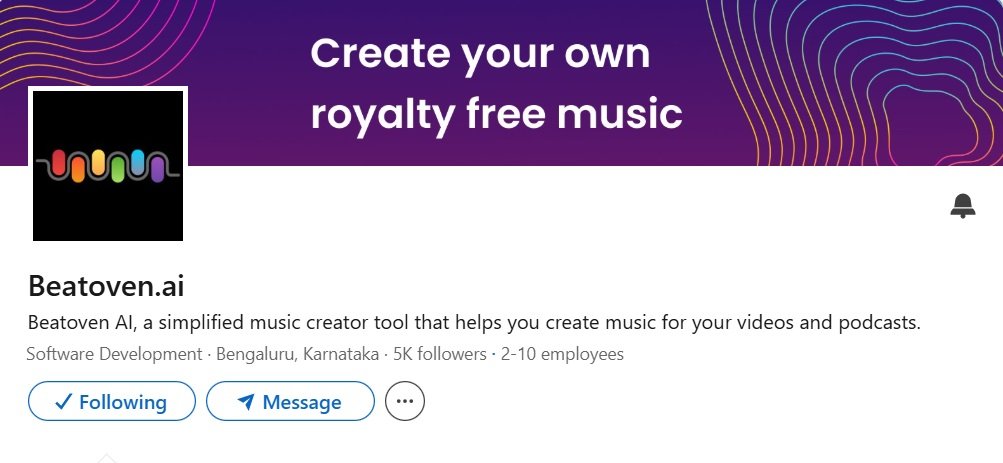The height and width of the screenshot is (463, 1003).
Task: Open the Beatoven.ai logo image
Action: point(108,166)
